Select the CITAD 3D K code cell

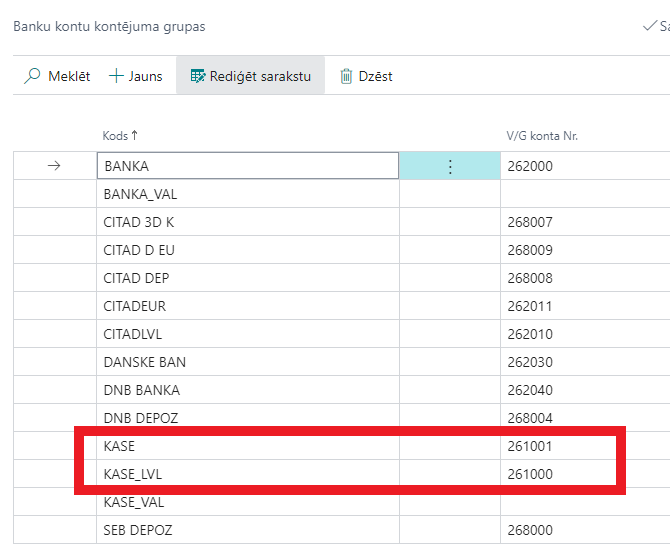pos(138,222)
